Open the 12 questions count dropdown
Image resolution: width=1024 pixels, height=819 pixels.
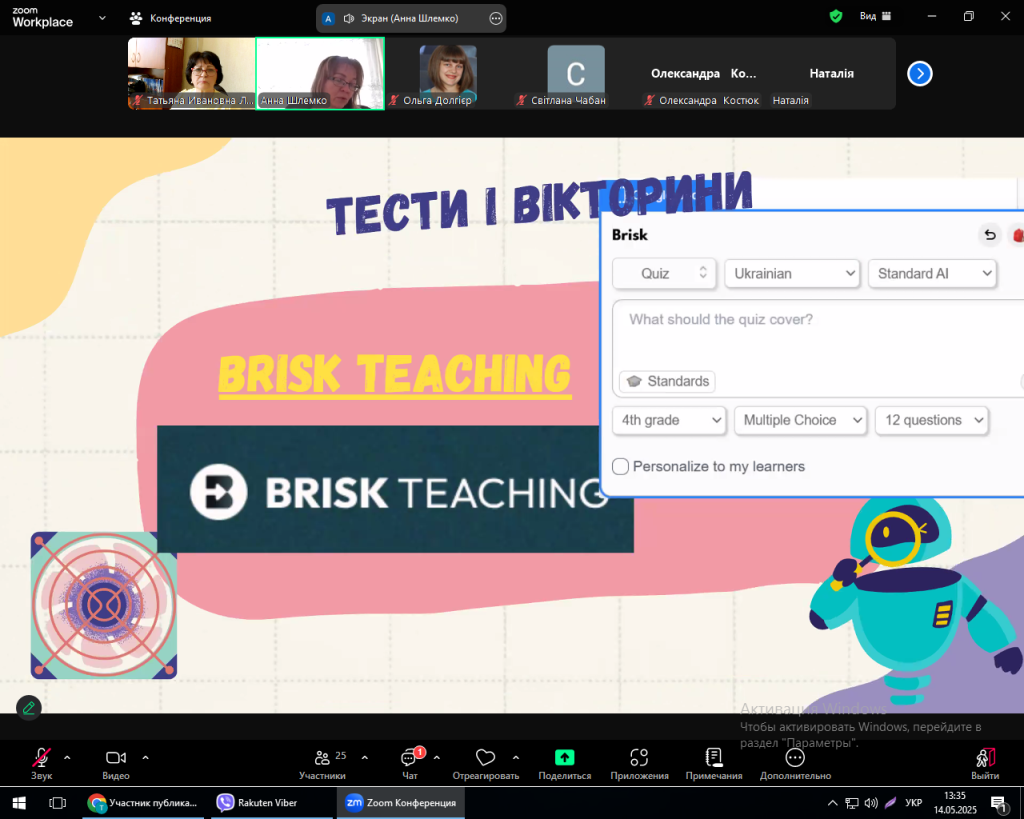932,421
